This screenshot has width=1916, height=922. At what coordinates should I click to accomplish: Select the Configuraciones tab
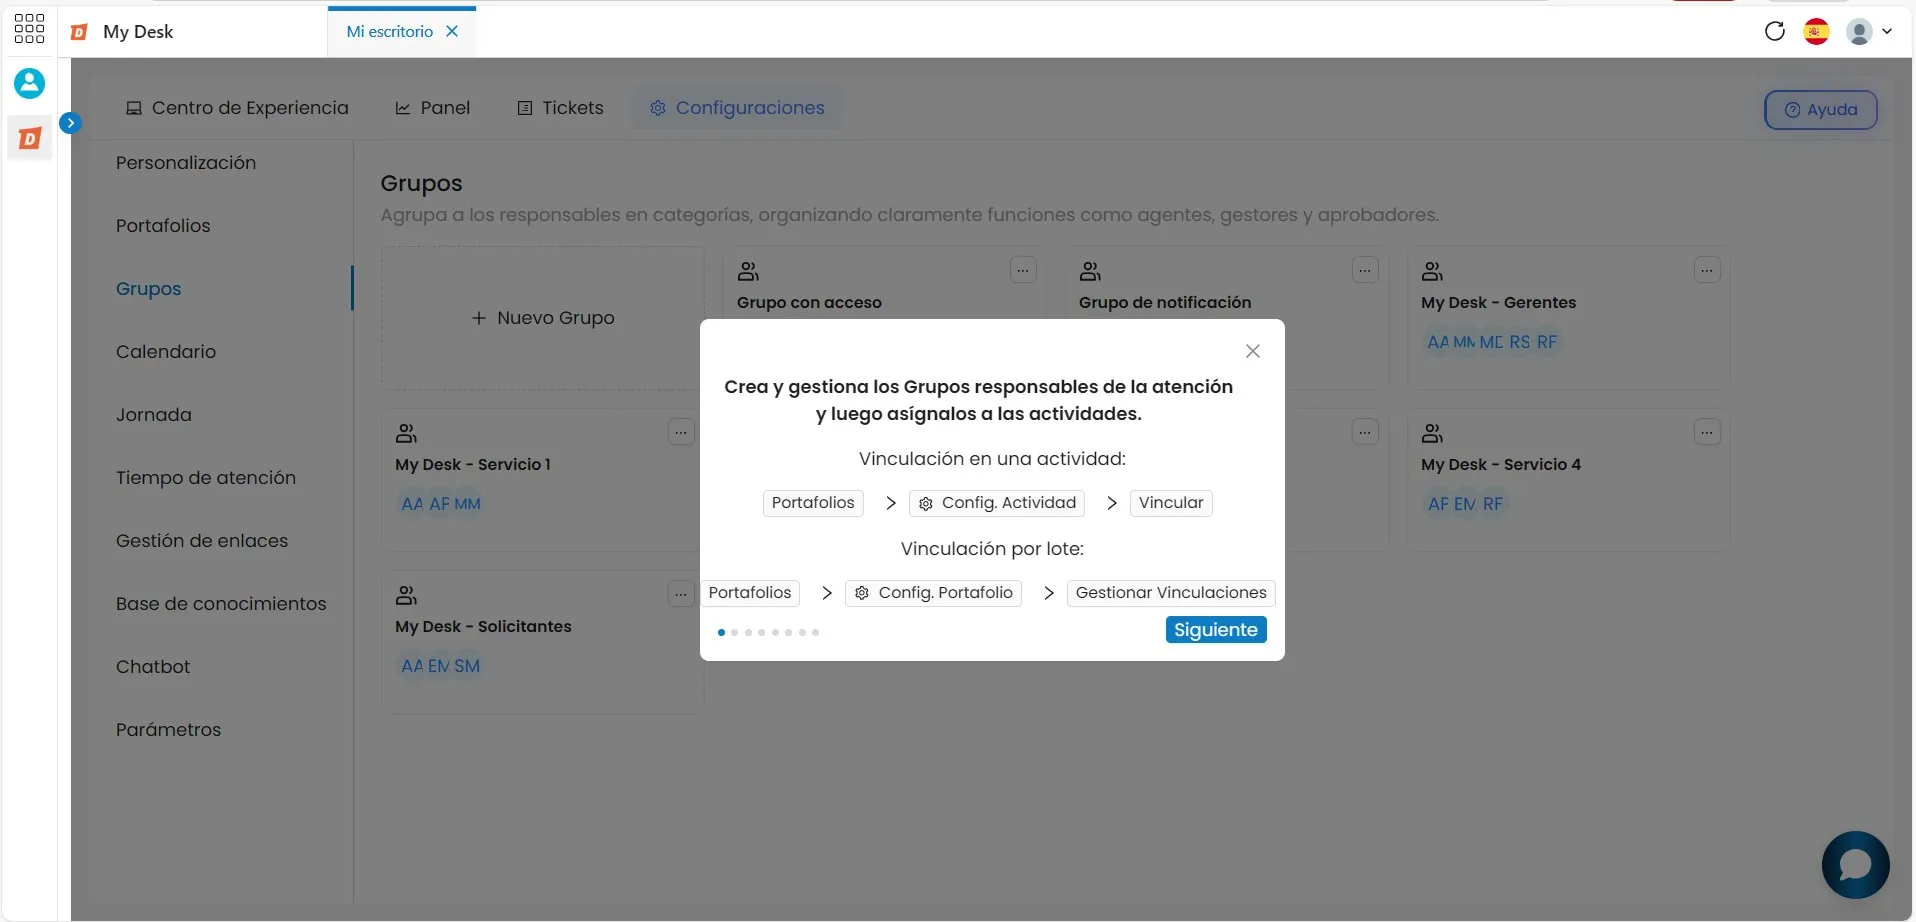(737, 108)
